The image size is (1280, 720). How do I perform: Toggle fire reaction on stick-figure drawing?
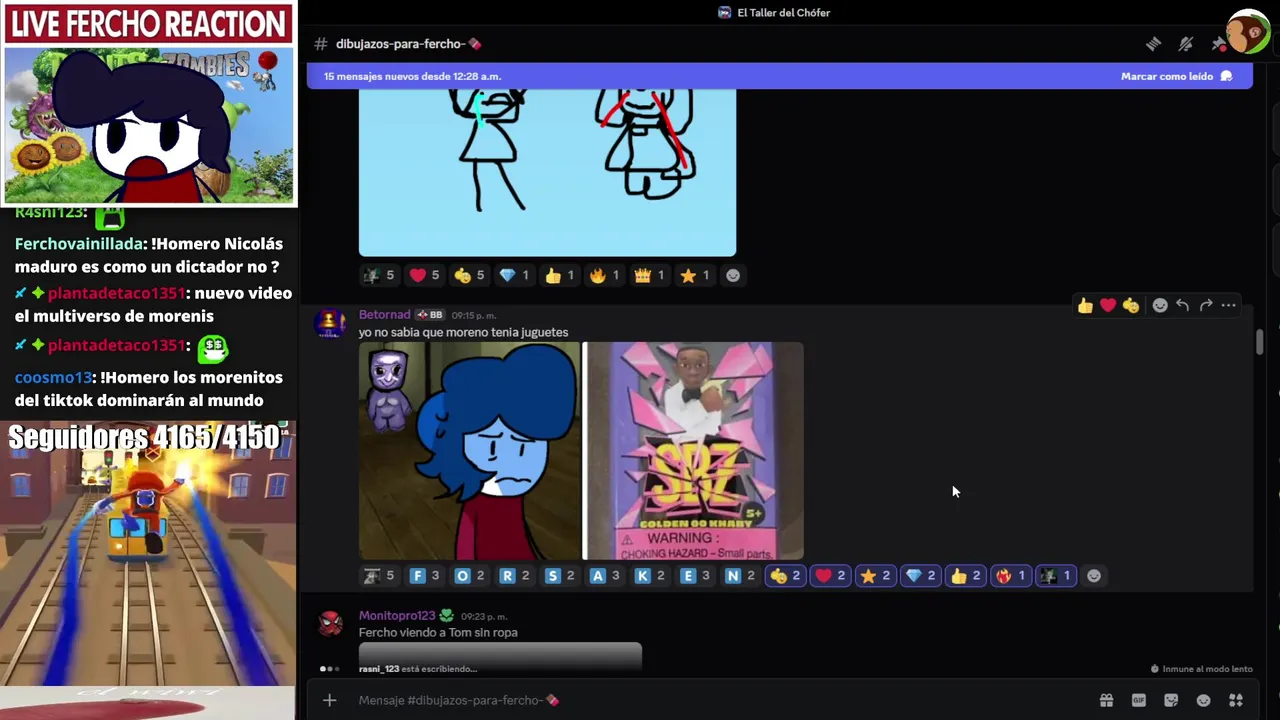pos(604,275)
